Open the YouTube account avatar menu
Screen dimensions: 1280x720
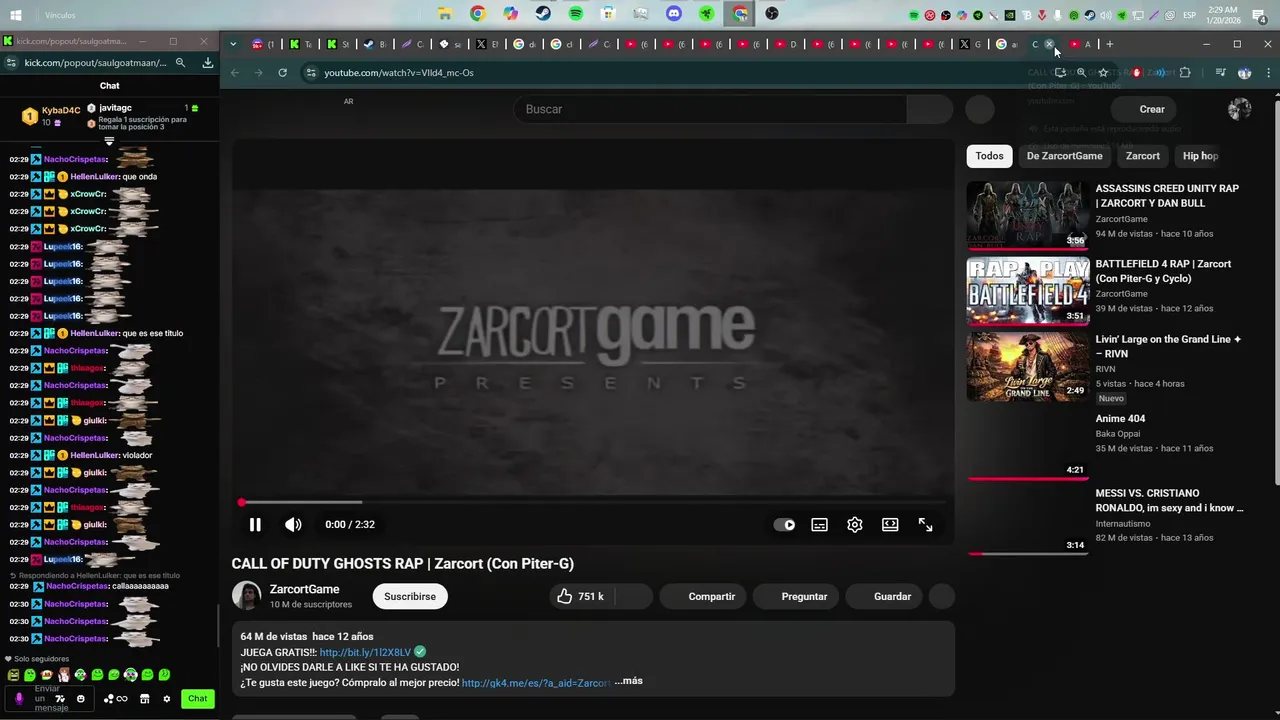pos(1239,109)
